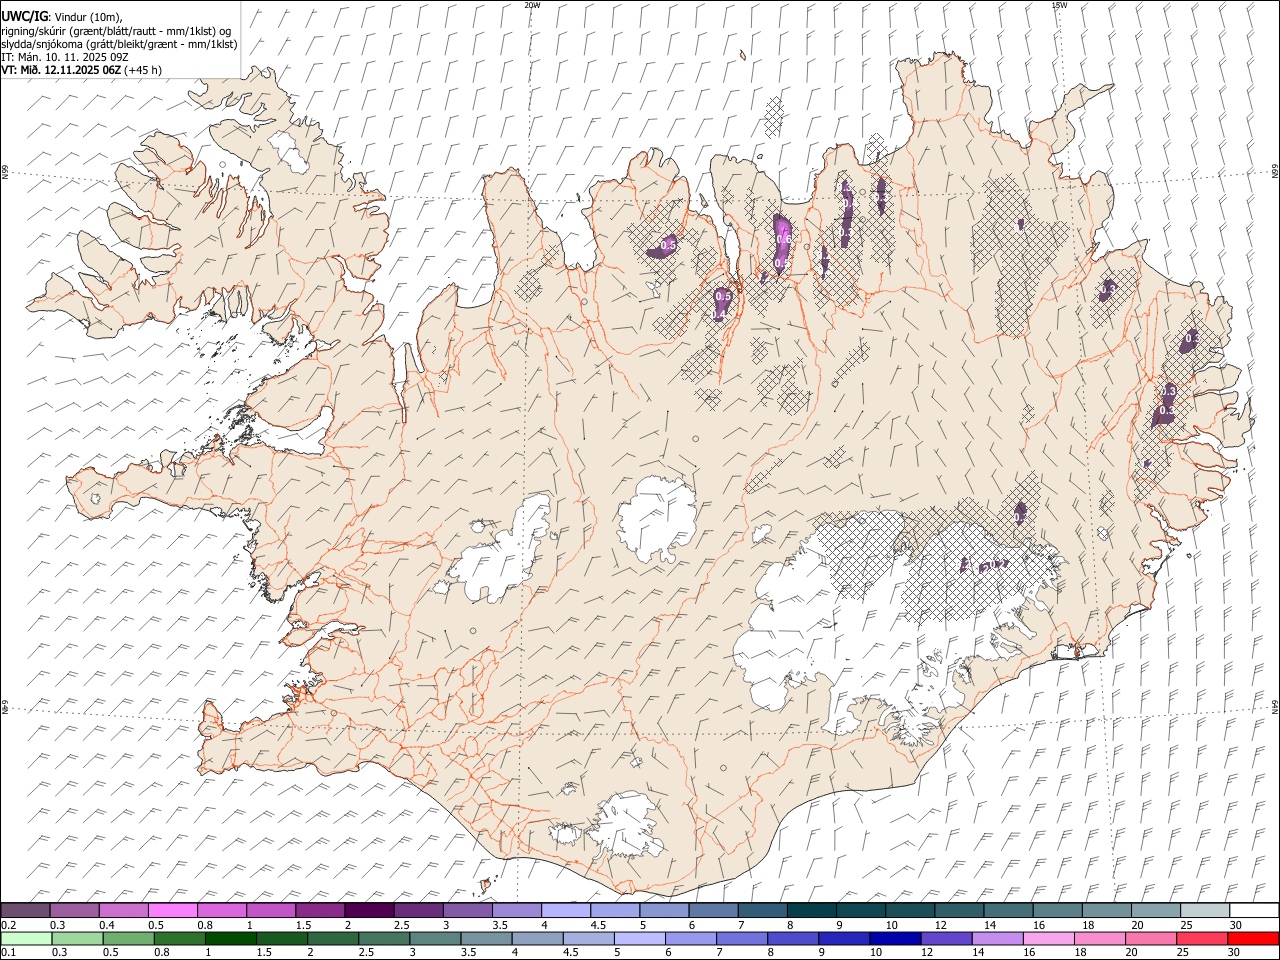Select the bright red bottom-legend swatch after 30

[1252, 938]
